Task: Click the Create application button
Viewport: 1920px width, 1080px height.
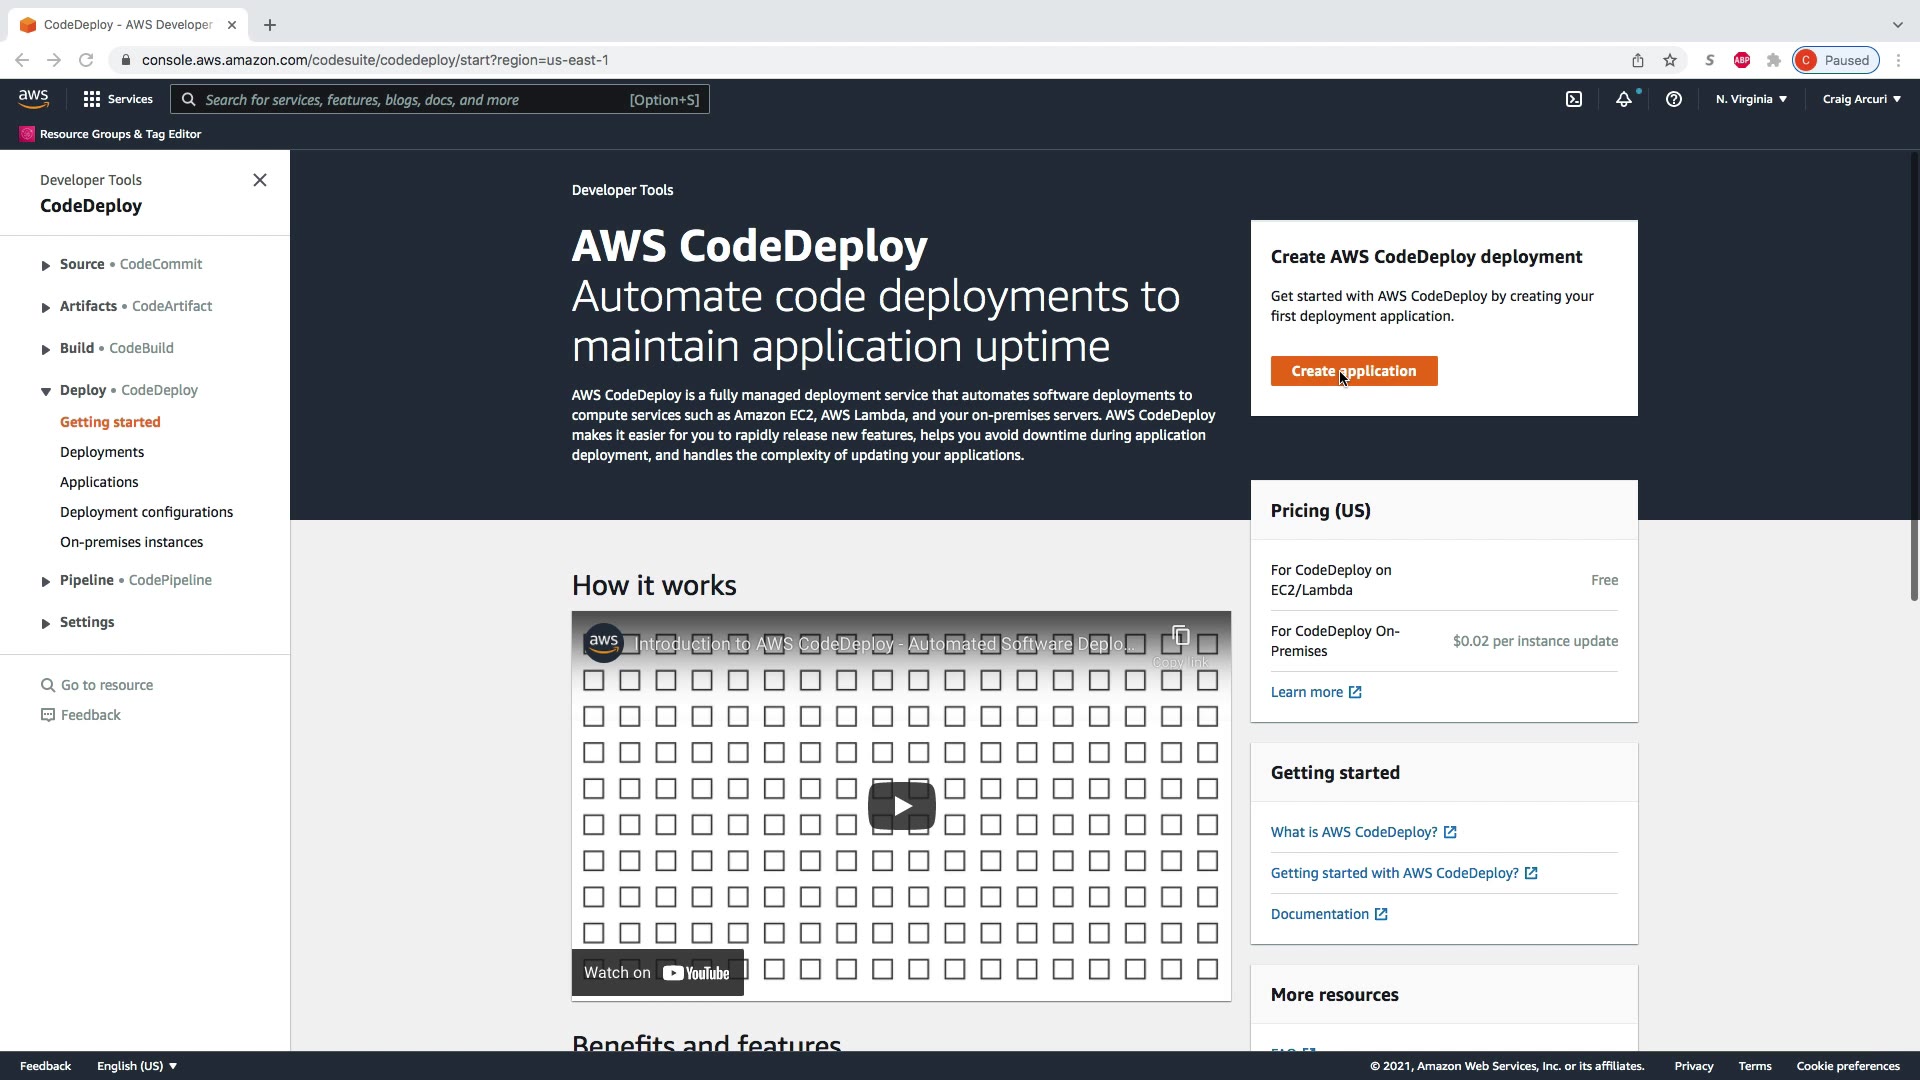Action: pyautogui.click(x=1353, y=371)
